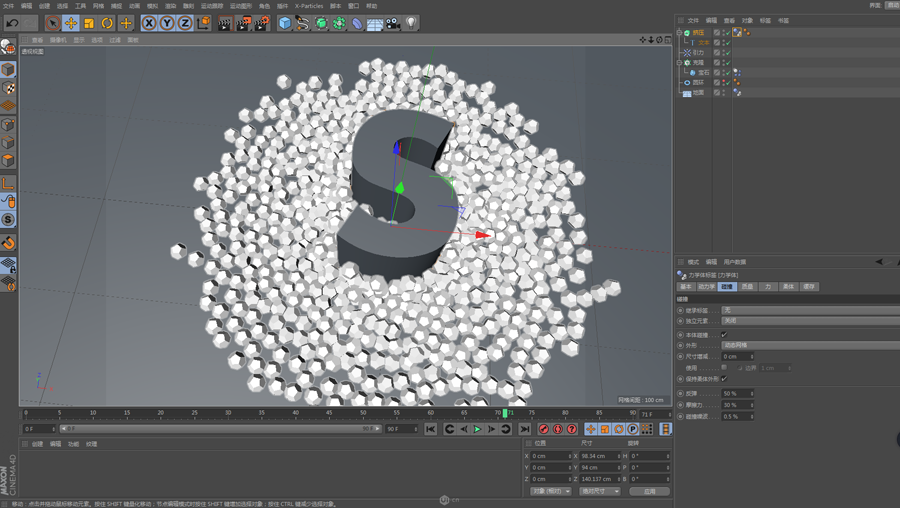Click the axis L-shaped tool icon
The image size is (900, 508).
(8, 183)
